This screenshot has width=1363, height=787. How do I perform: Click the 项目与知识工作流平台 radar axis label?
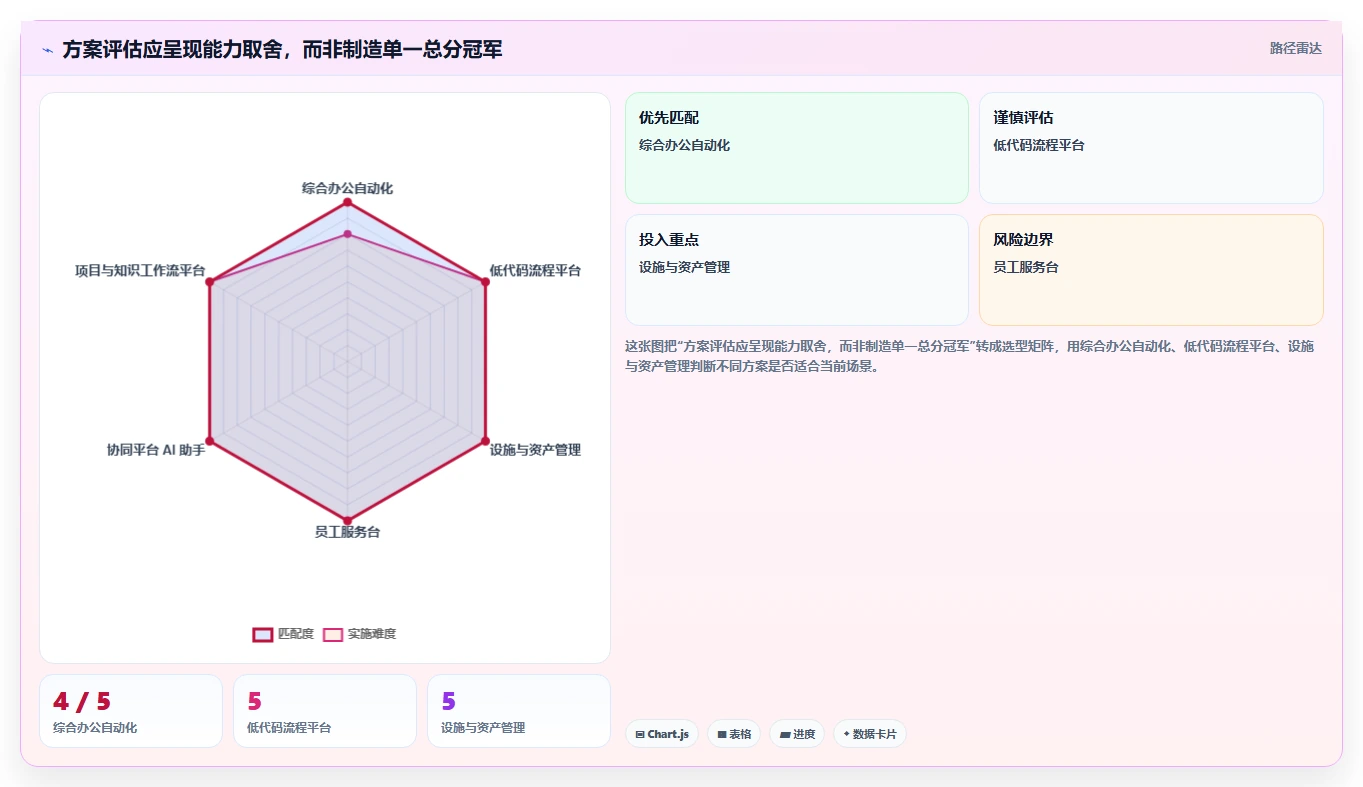(140, 271)
